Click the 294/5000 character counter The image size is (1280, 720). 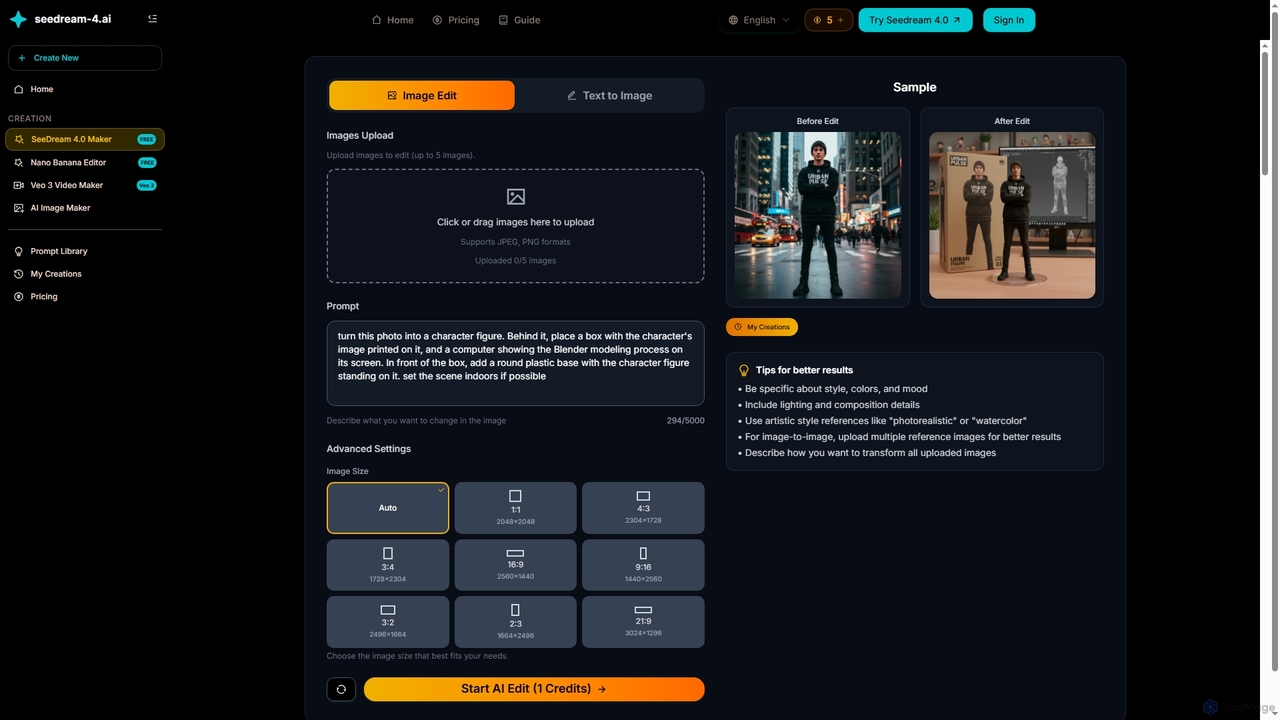point(686,421)
